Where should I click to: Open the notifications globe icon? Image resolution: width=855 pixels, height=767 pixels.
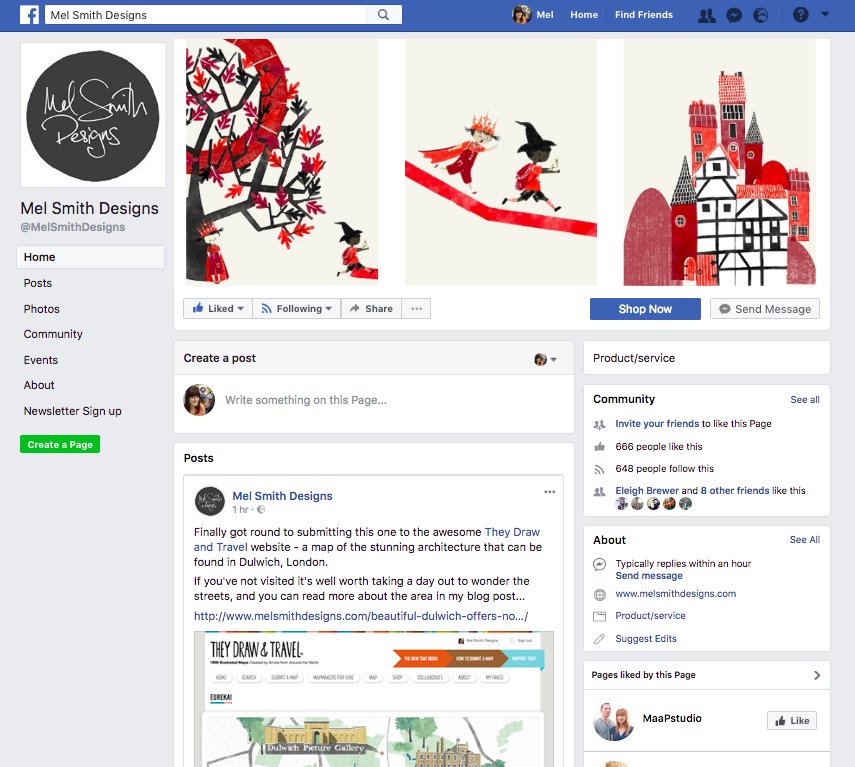pyautogui.click(x=761, y=15)
